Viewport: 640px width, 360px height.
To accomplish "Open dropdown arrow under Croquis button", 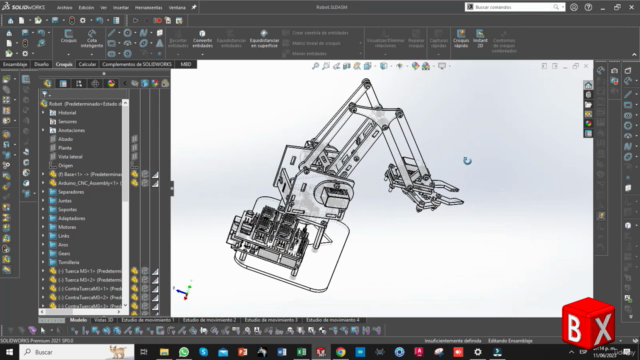I will (69, 54).
